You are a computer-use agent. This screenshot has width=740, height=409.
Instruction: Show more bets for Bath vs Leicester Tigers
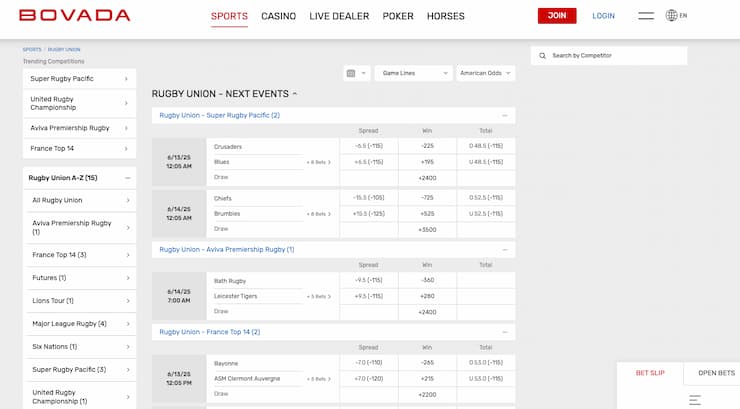(x=319, y=297)
